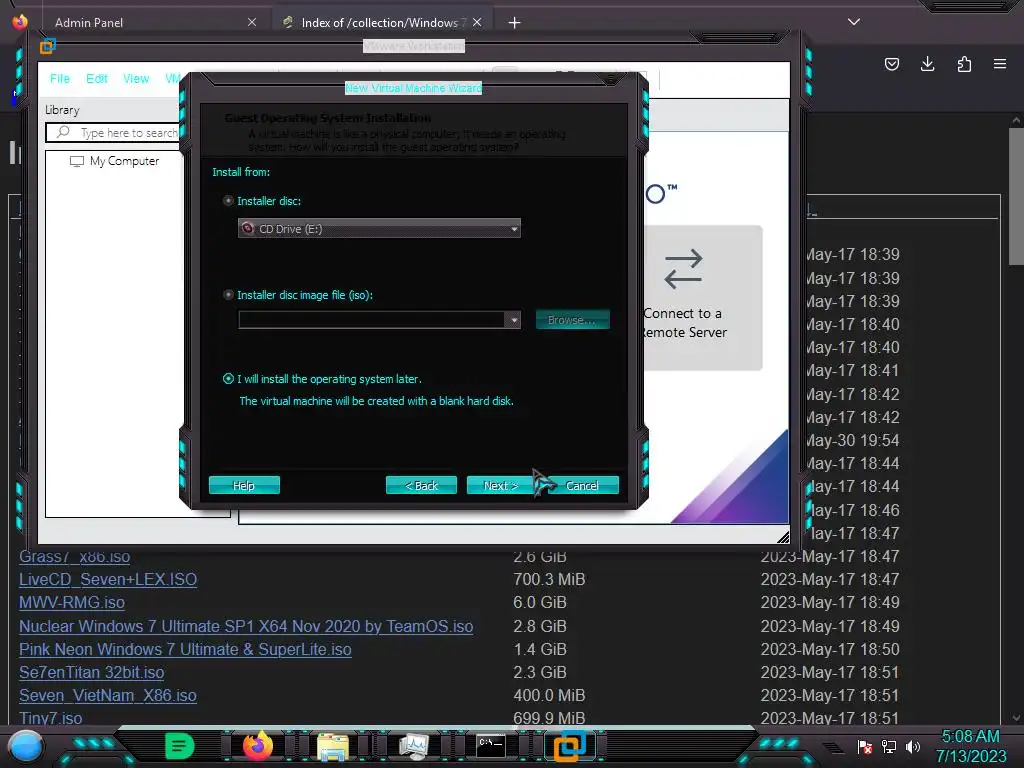Close the Admin Panel tab
This screenshot has width=1024, height=768.
pos(252,22)
